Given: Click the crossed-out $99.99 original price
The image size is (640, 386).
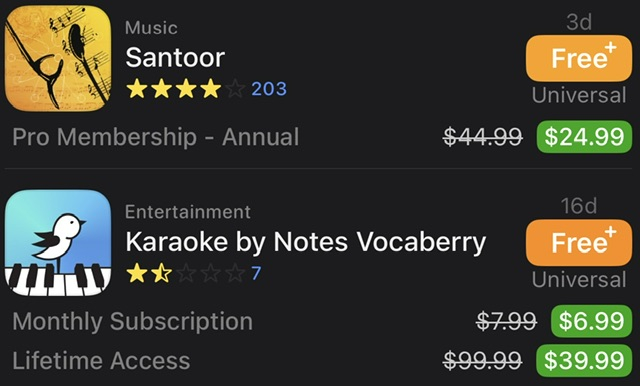Looking at the screenshot, I should click(x=483, y=361).
